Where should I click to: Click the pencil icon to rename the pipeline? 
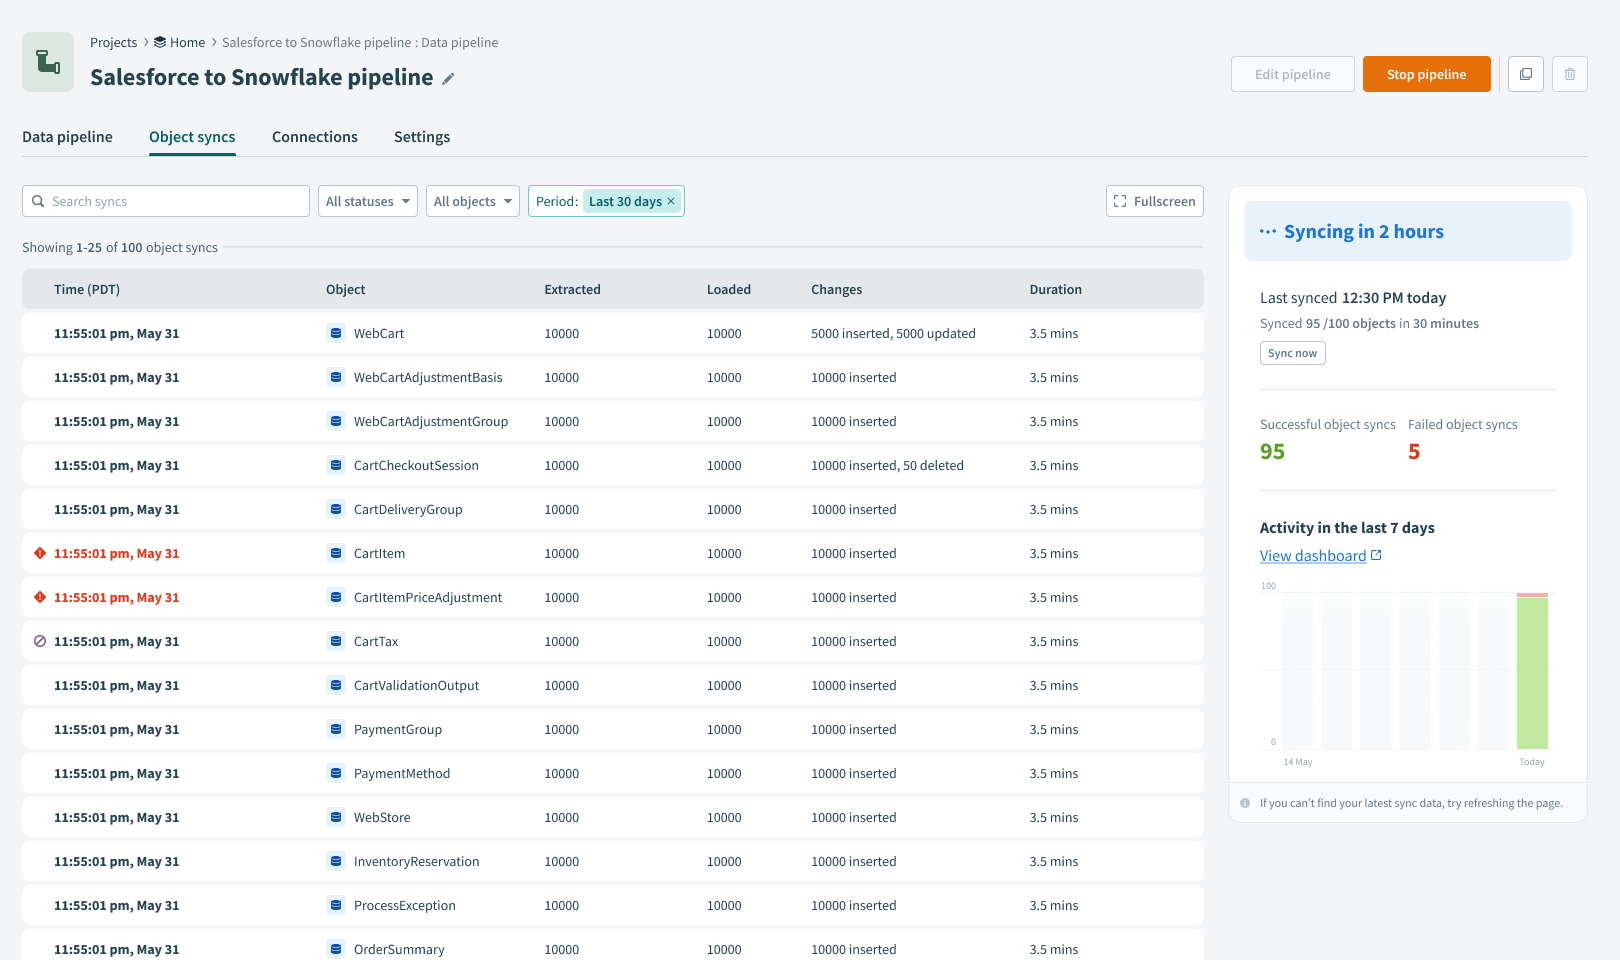[x=448, y=79]
